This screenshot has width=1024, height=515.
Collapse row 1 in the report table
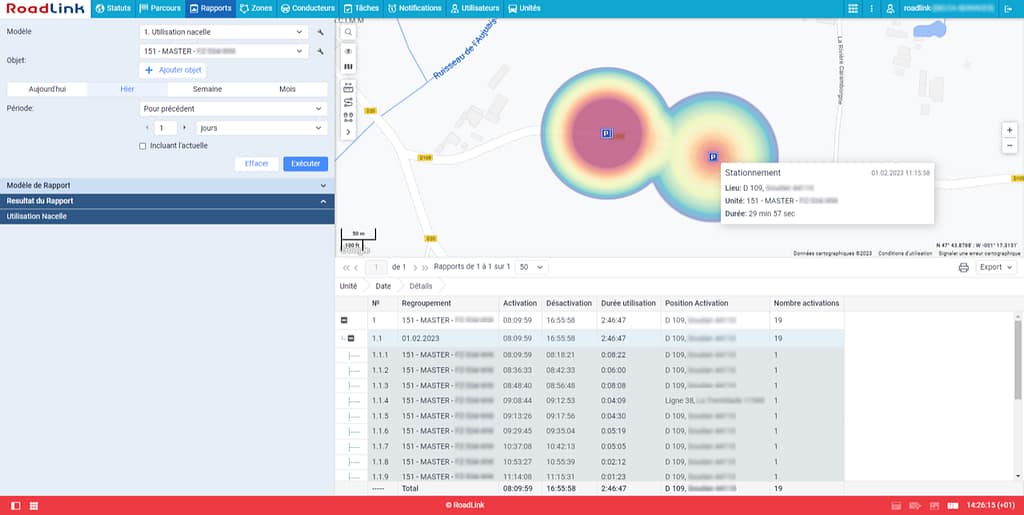click(x=344, y=321)
